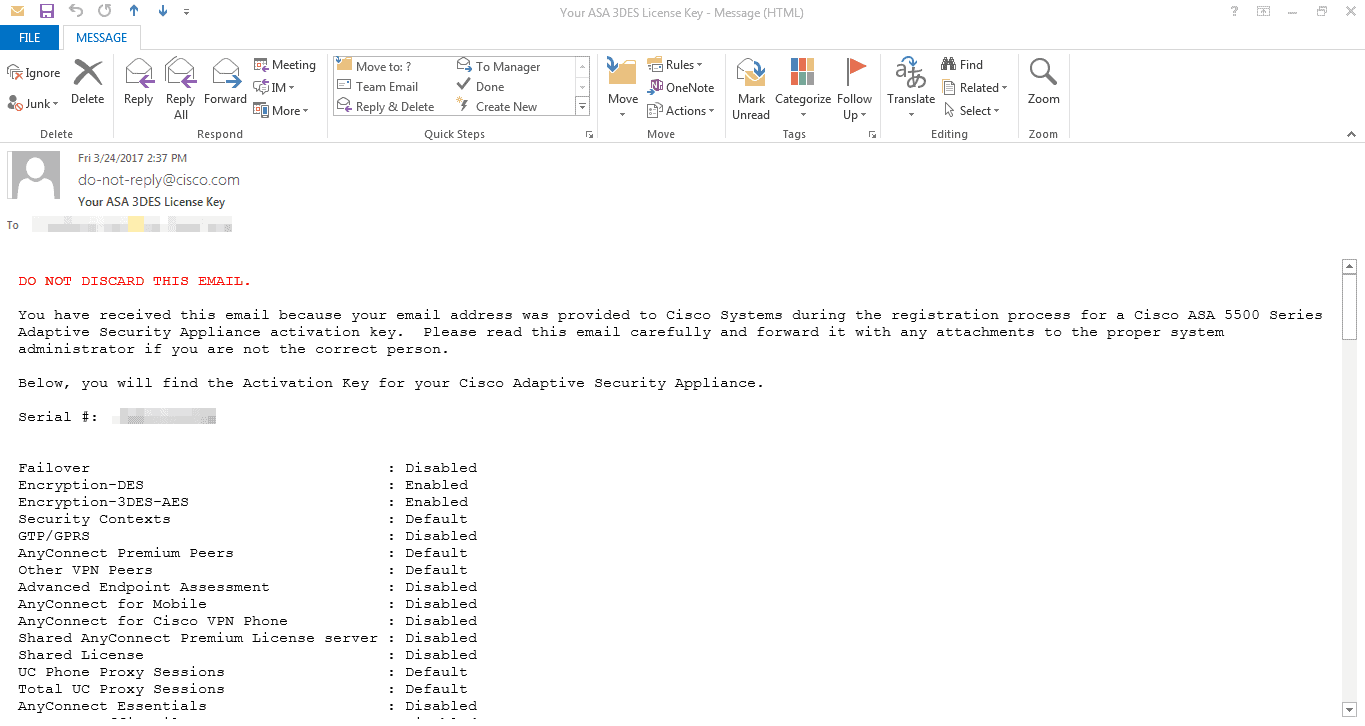Screen dimensions: 1365x726
Task: Forward this email
Action: pyautogui.click(x=225, y=81)
